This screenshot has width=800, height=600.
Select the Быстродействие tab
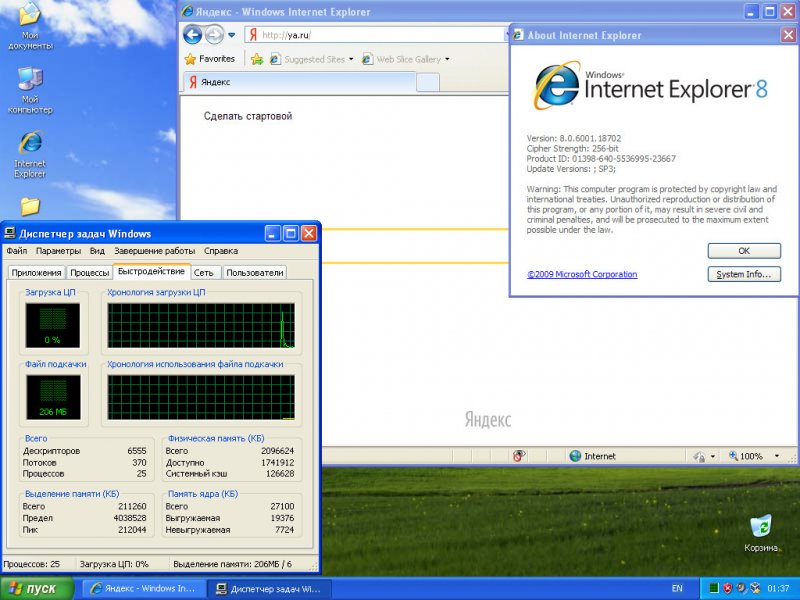pos(151,271)
